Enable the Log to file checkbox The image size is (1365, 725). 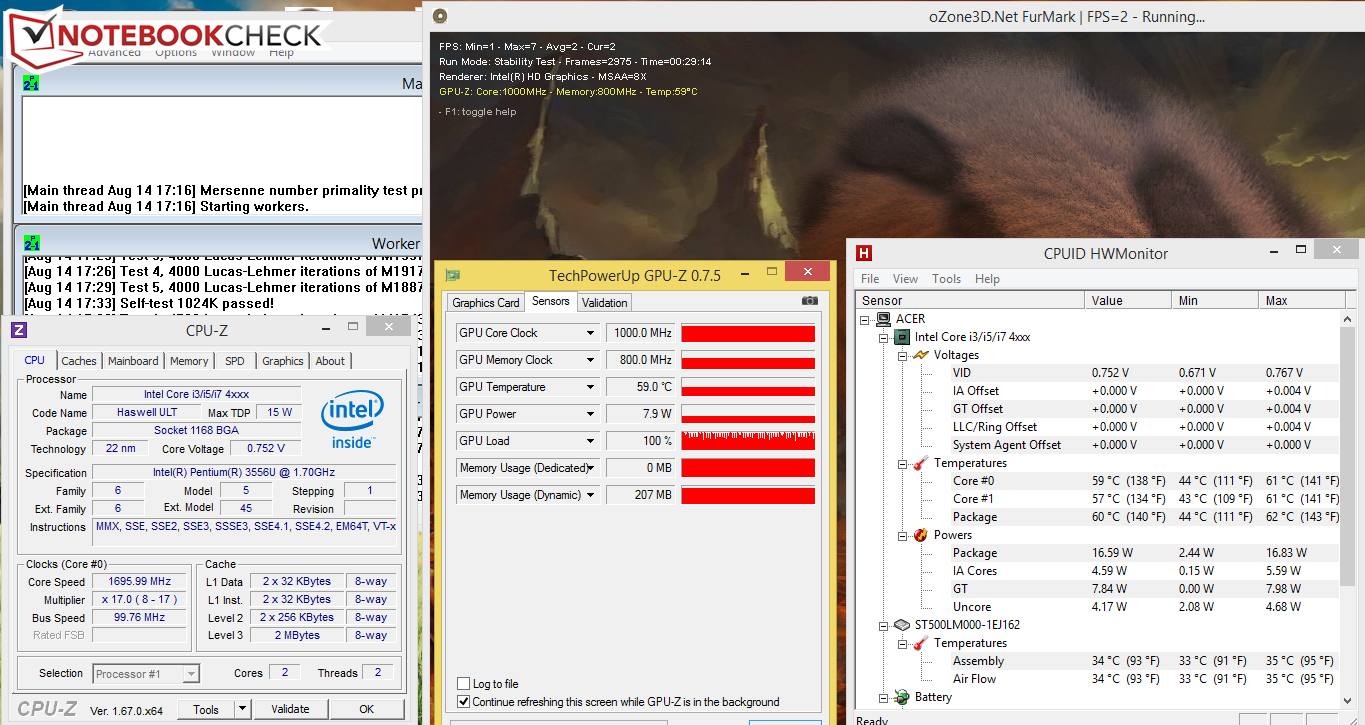[463, 684]
